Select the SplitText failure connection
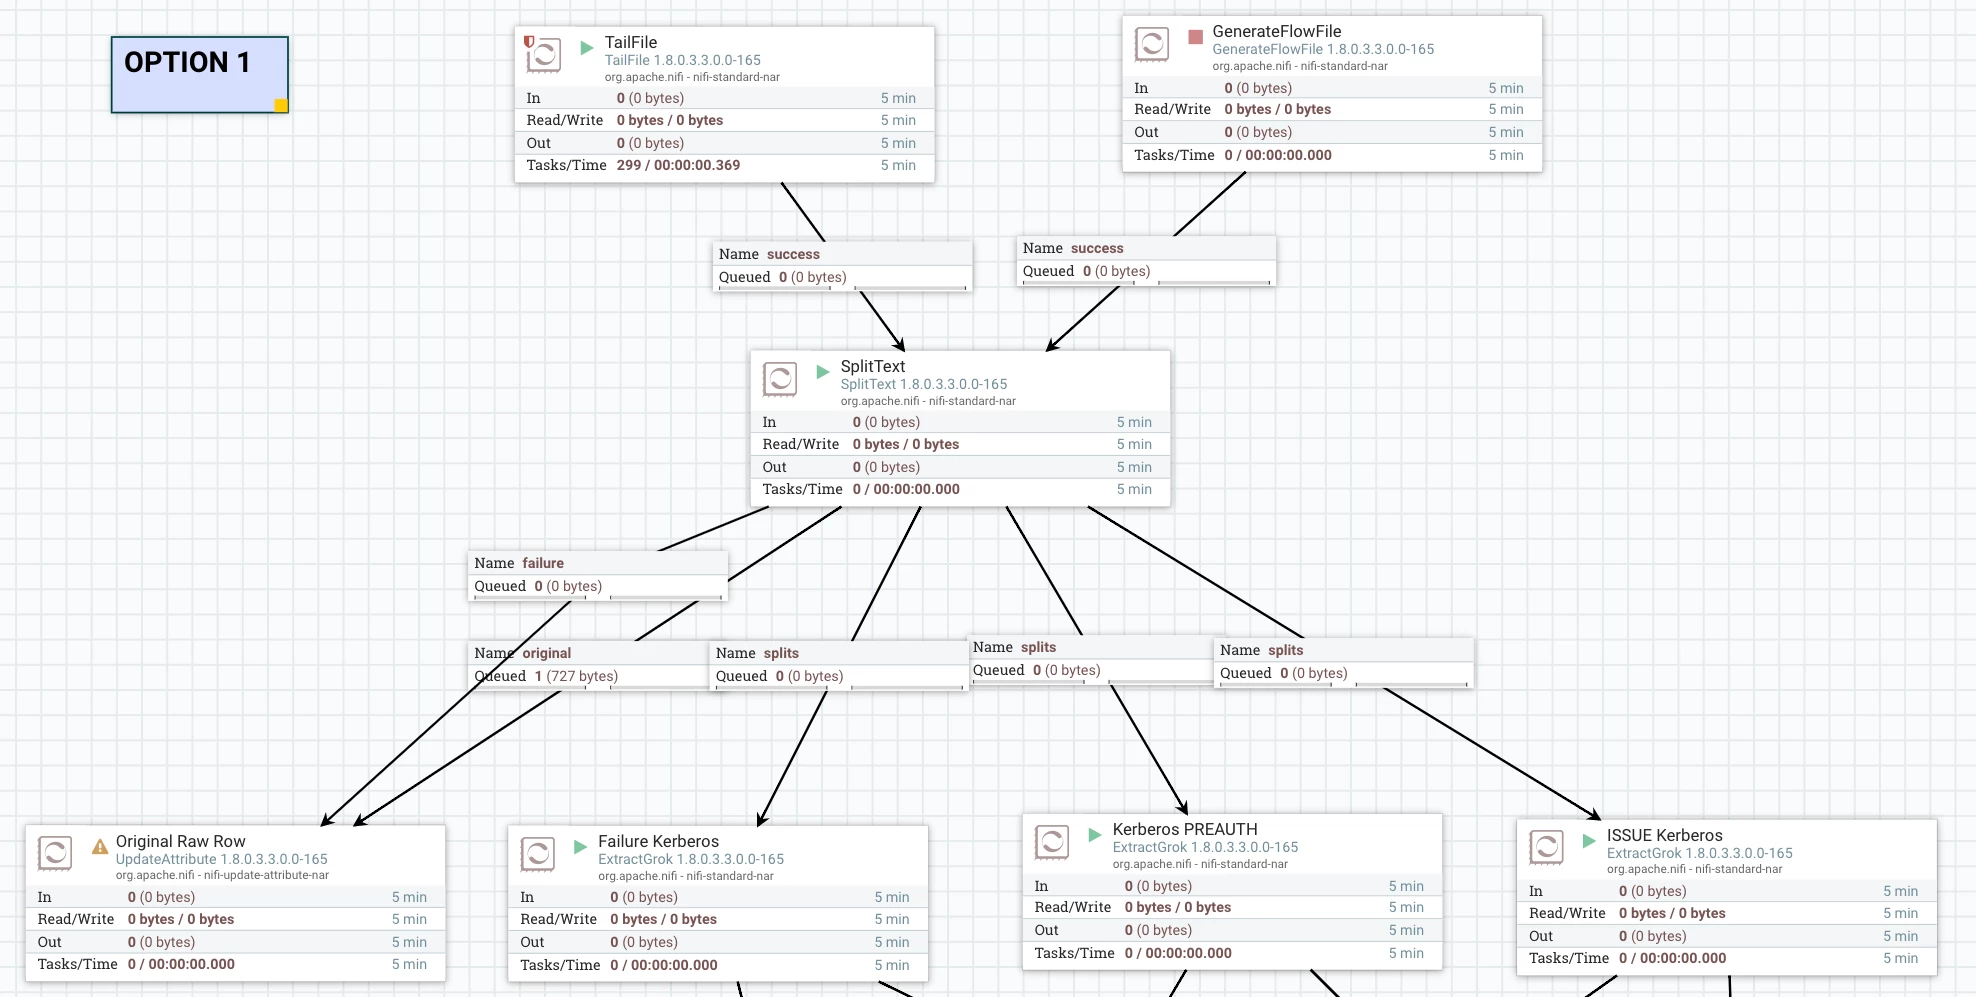The image size is (1976, 997). [598, 575]
